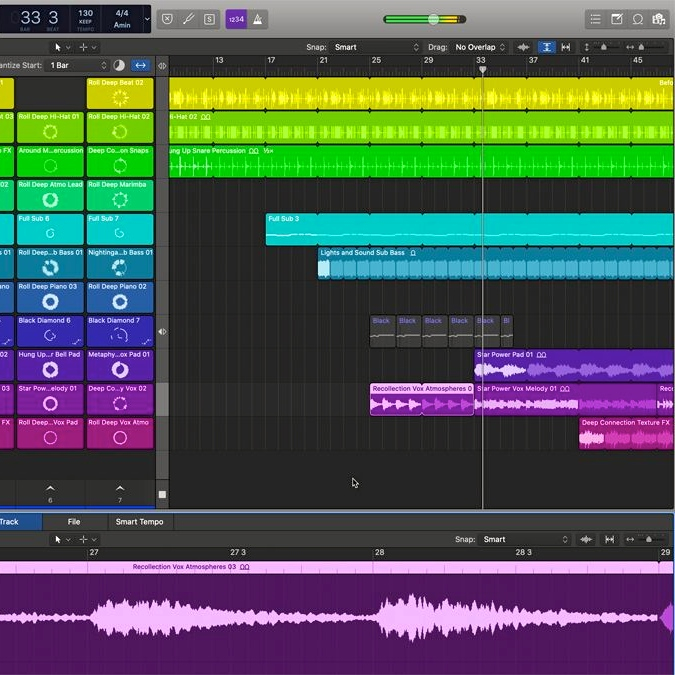Click the Live Loops divider arrows beside the ruler

click(162, 66)
